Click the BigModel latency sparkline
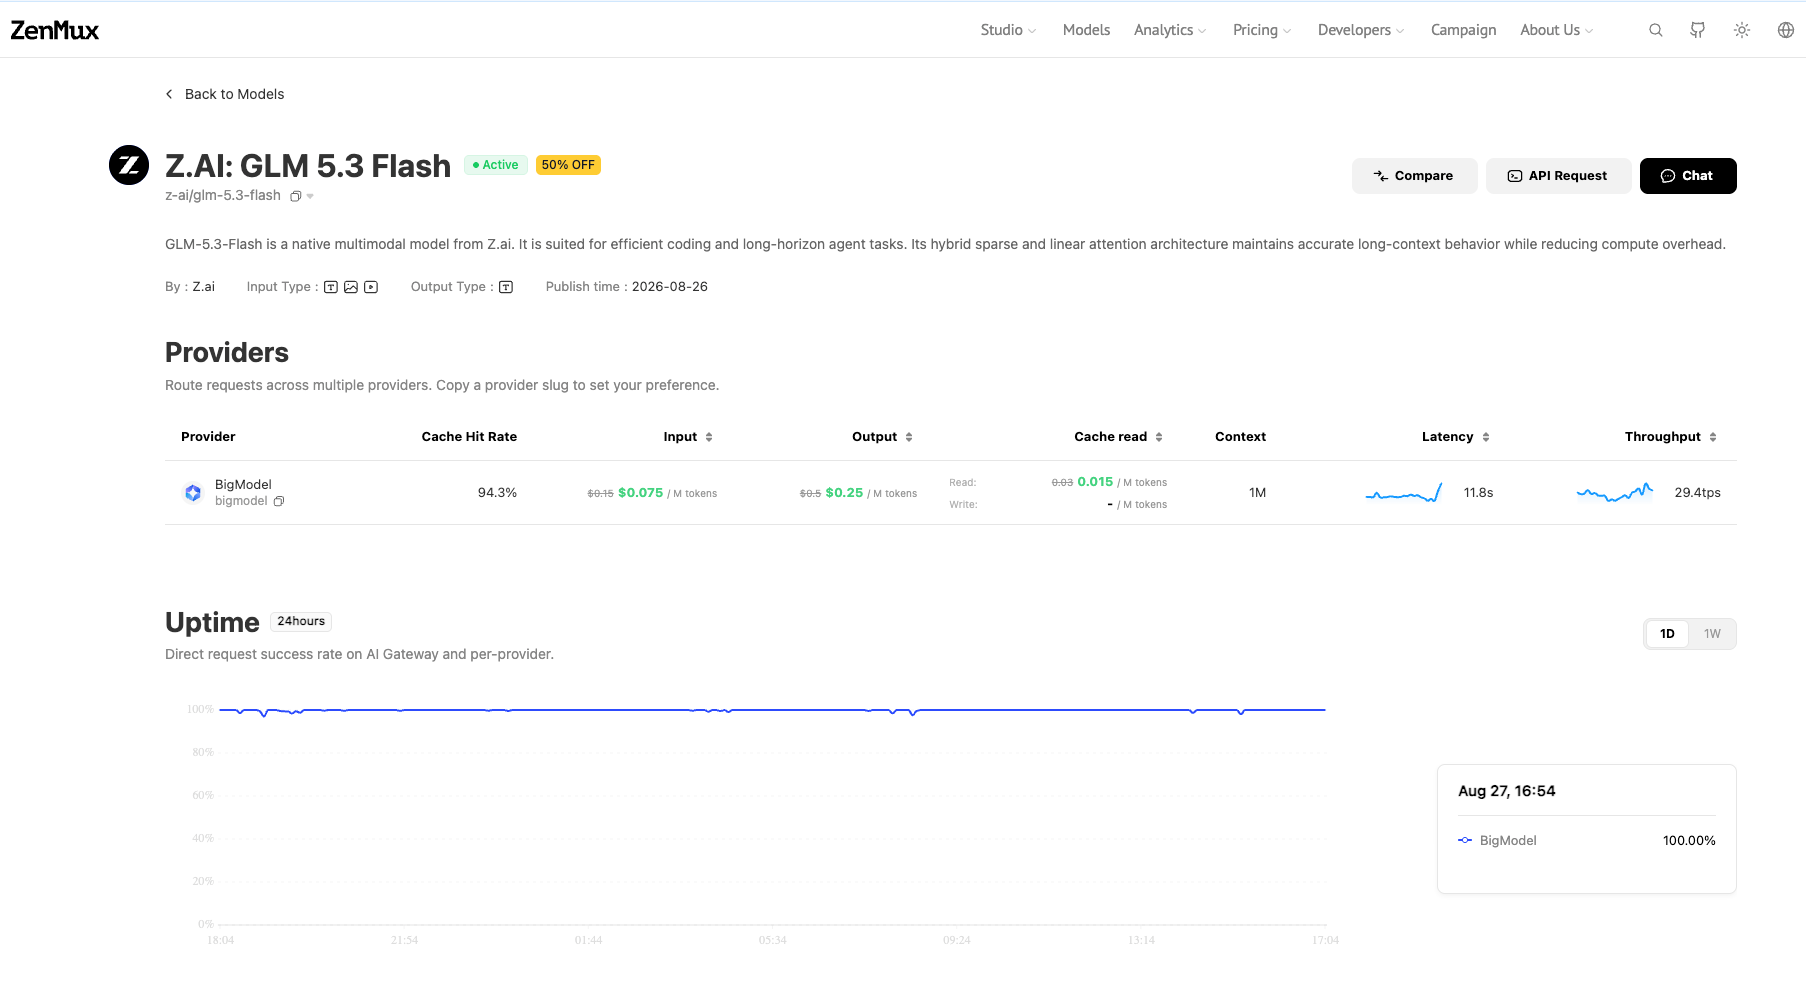Image resolution: width=1806 pixels, height=988 pixels. (1404, 492)
